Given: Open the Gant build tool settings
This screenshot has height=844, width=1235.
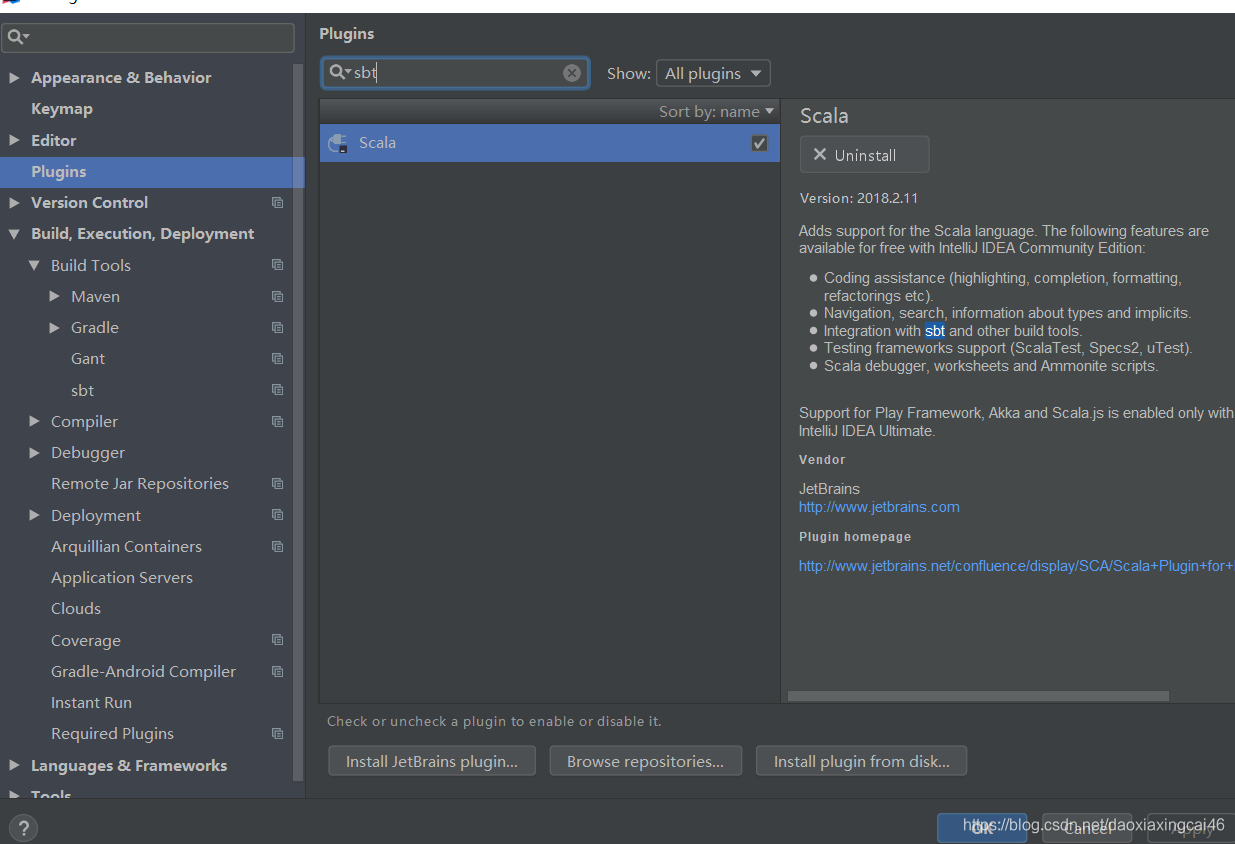Looking at the screenshot, I should 88,359.
